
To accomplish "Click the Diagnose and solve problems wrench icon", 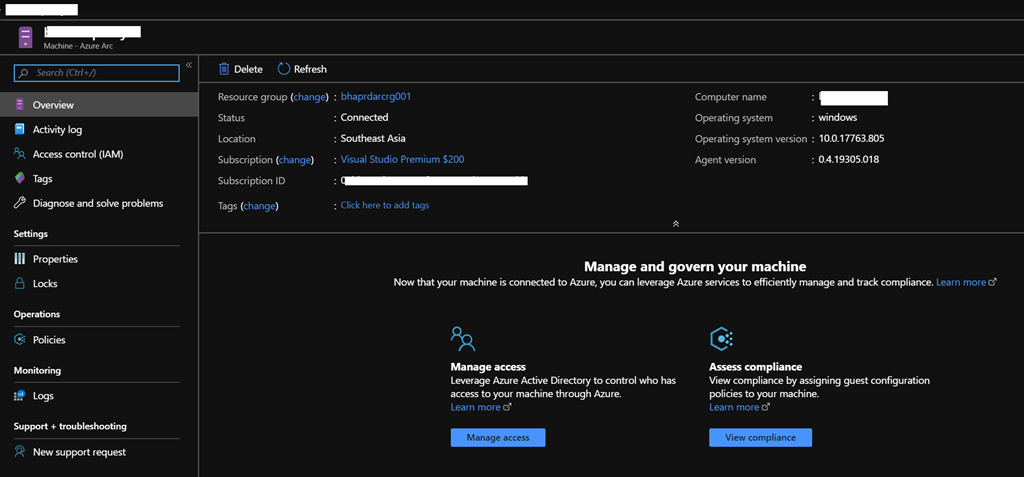I will point(20,203).
